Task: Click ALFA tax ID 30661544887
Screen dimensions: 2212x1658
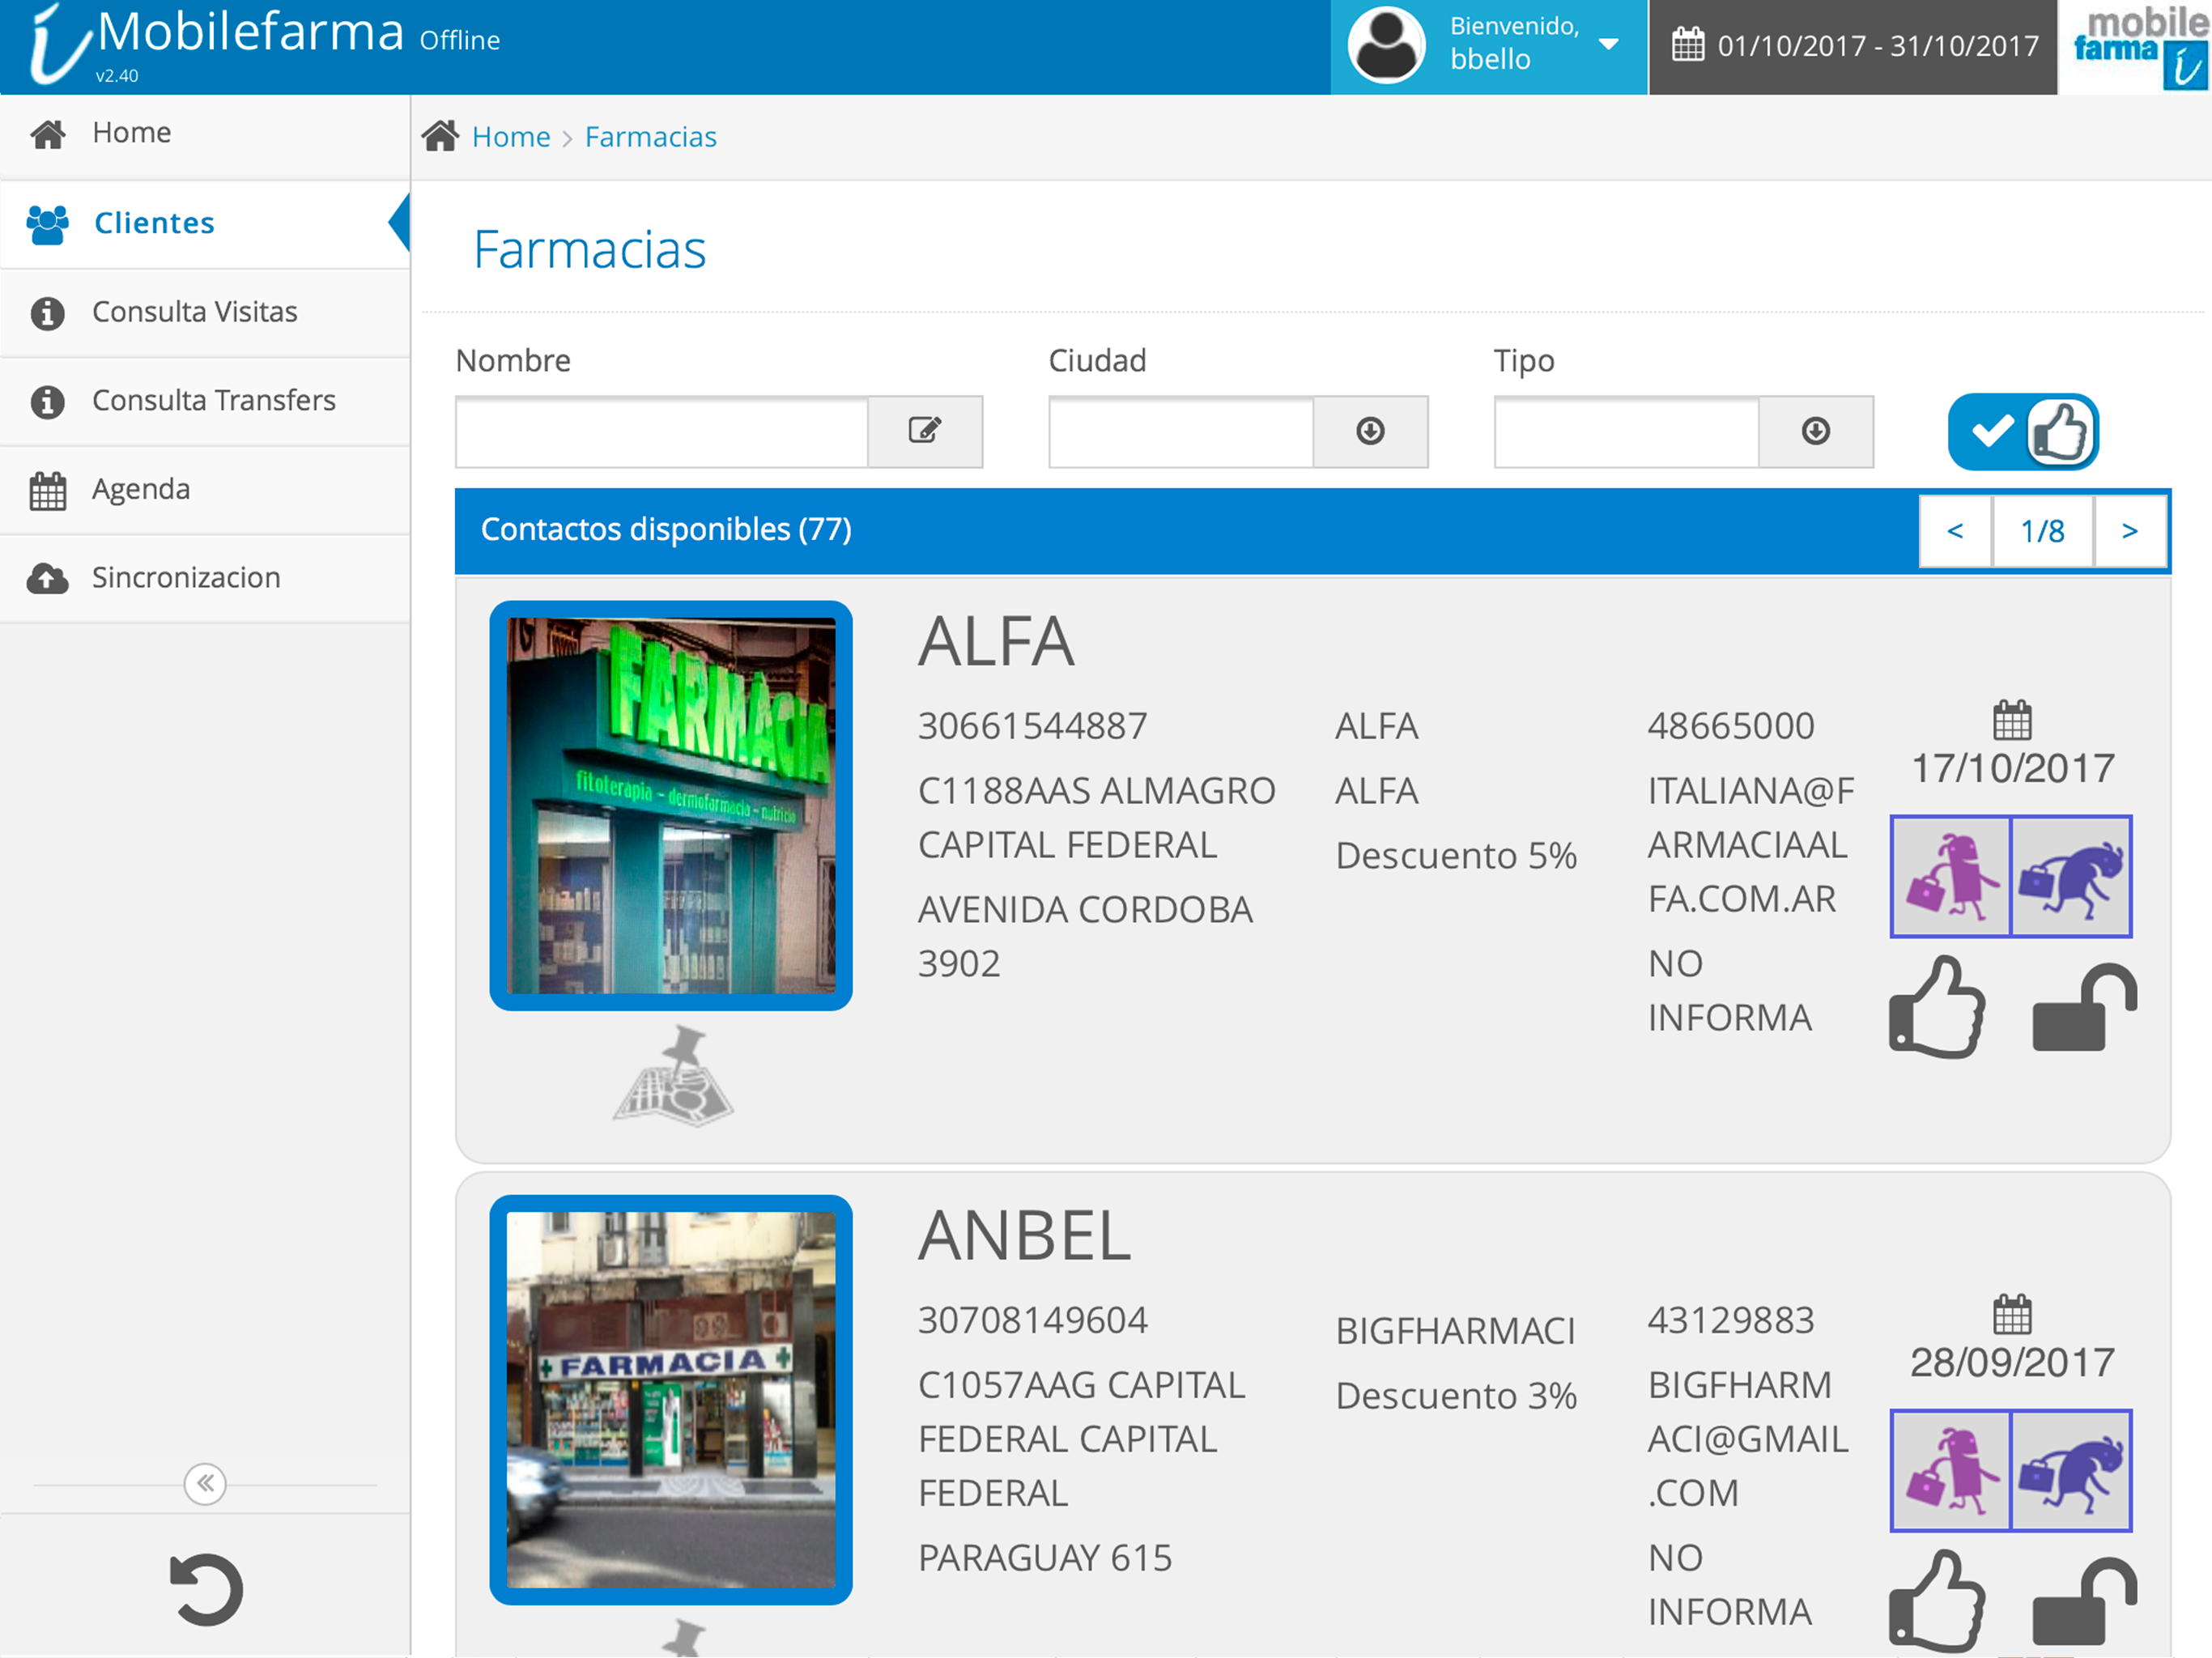Action: (1033, 726)
